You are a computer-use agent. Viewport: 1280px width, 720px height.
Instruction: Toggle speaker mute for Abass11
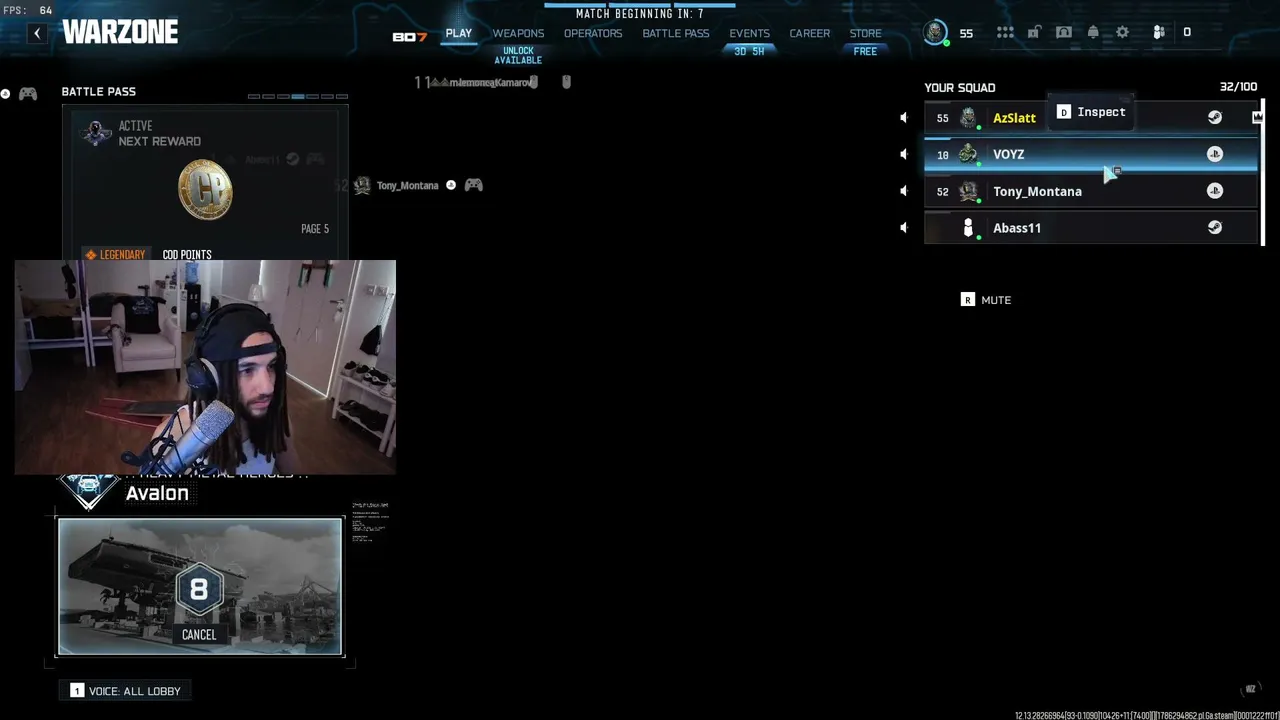coord(904,228)
